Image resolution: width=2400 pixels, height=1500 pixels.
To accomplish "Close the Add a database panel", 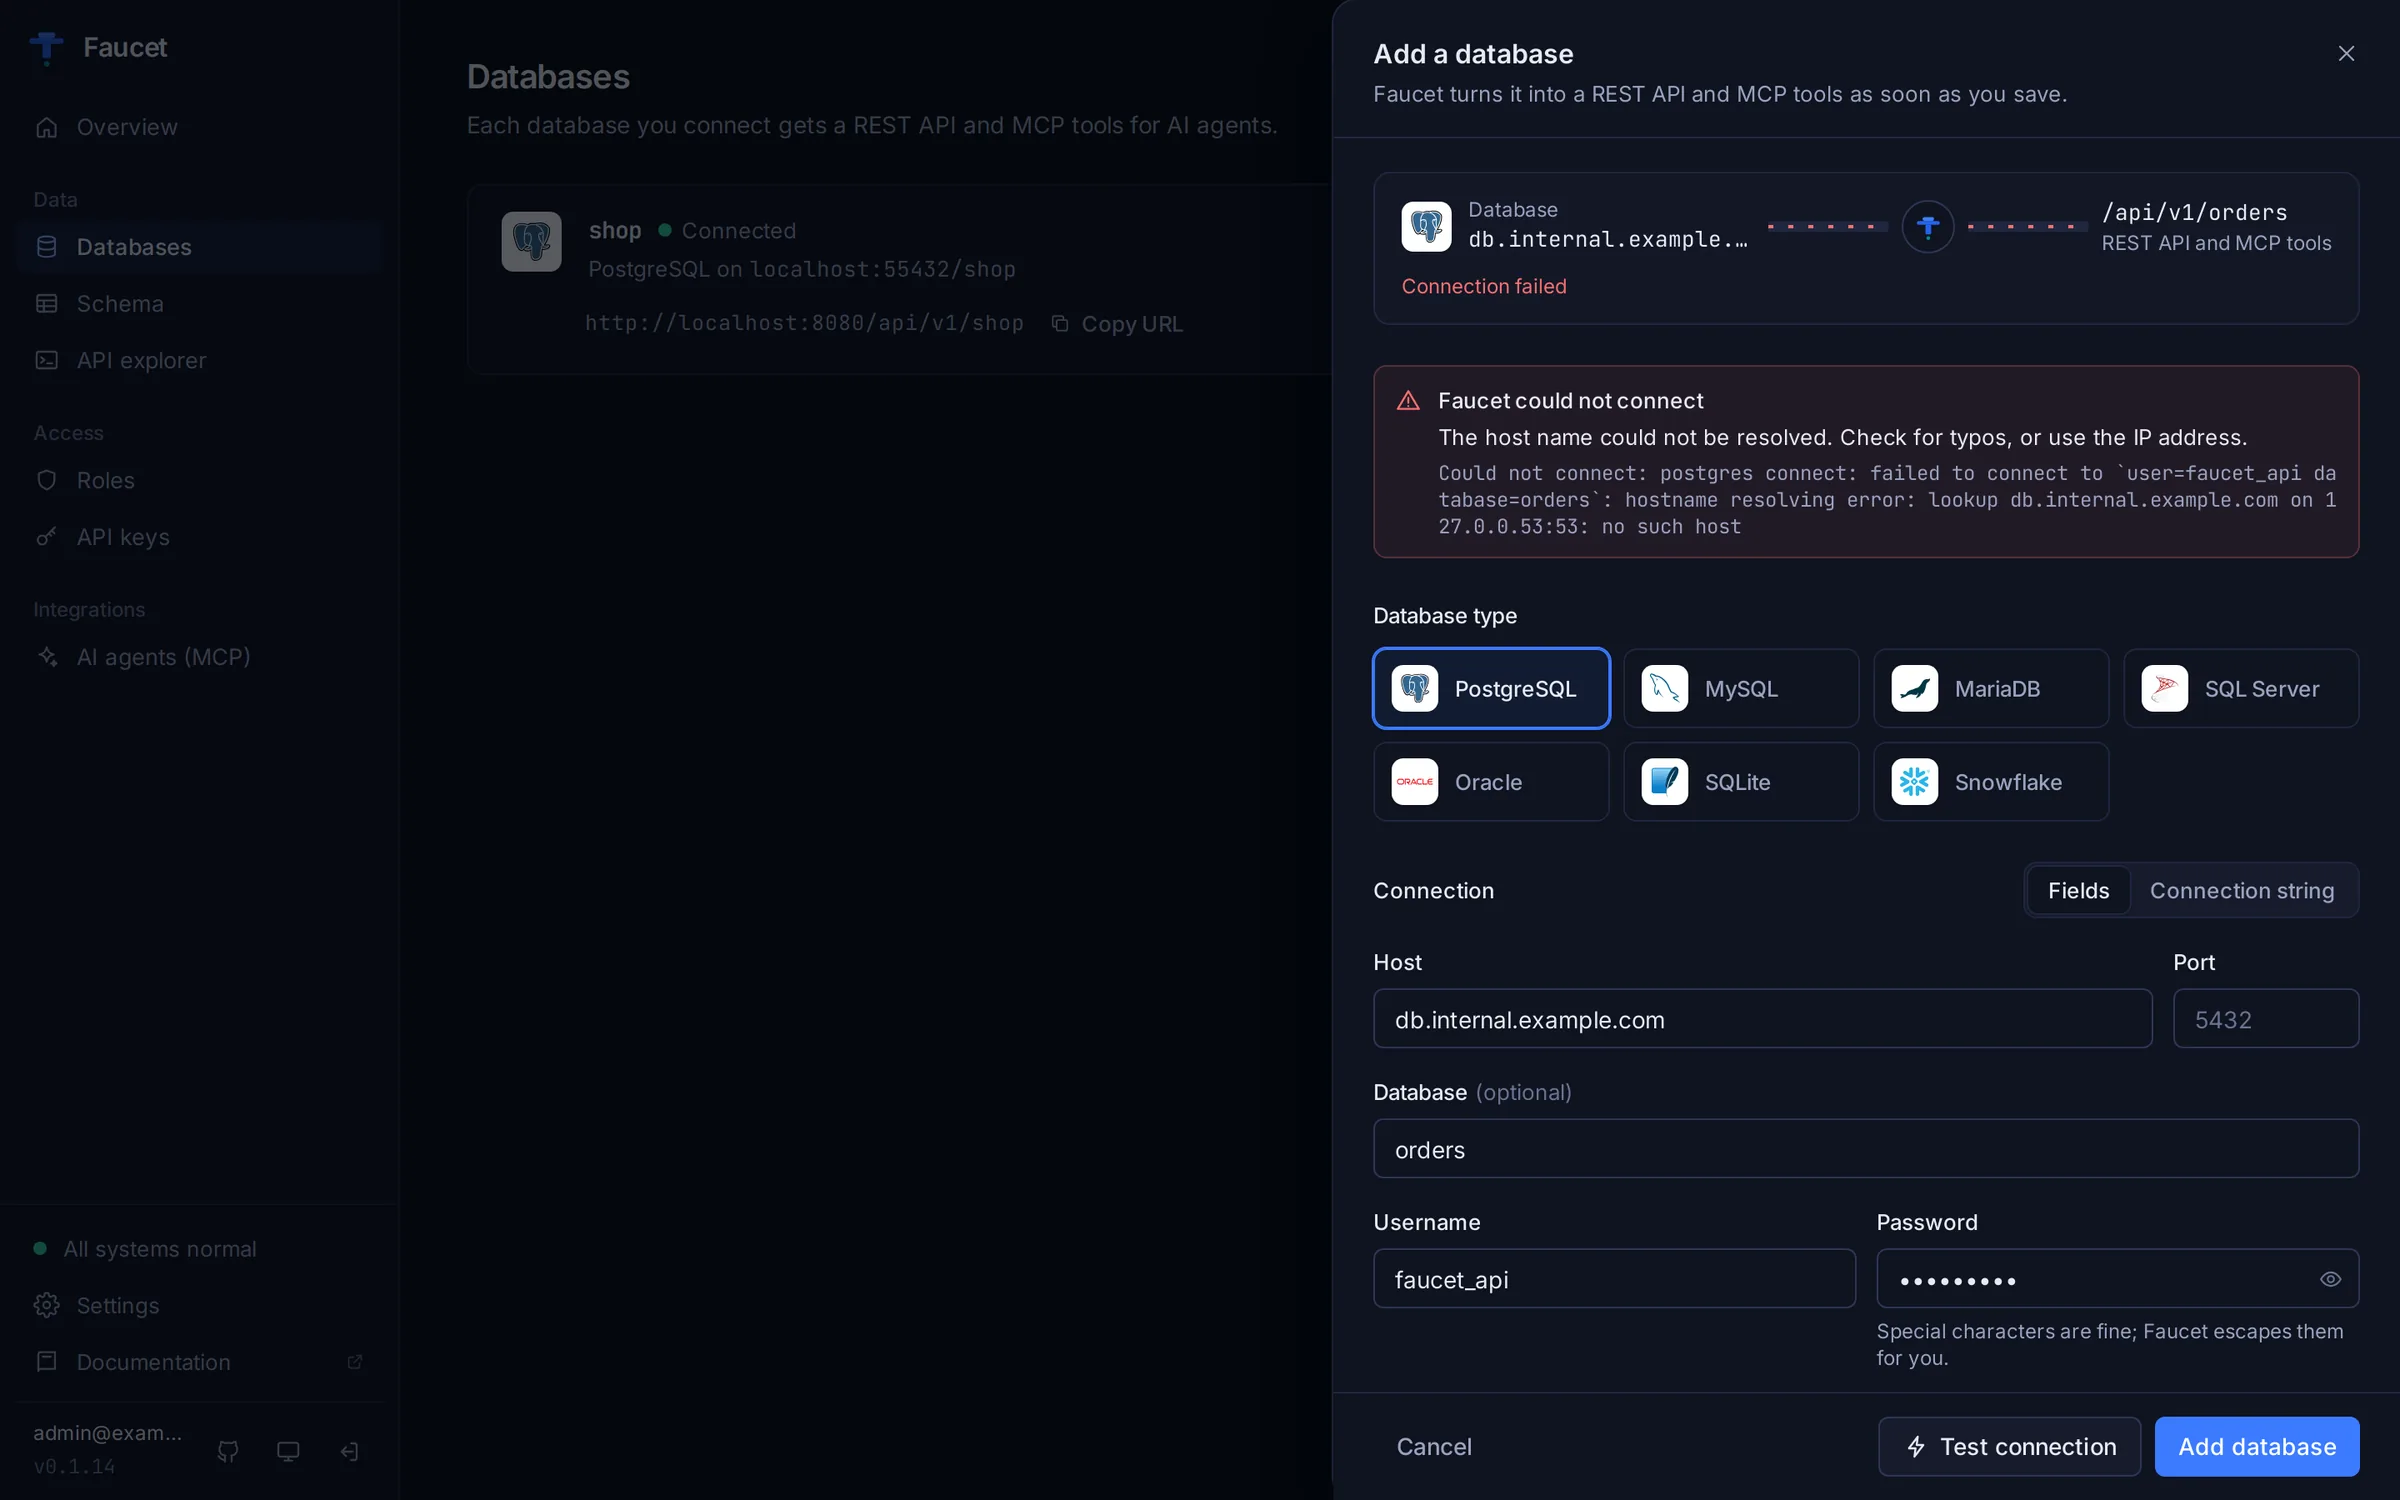I will coord(2346,53).
